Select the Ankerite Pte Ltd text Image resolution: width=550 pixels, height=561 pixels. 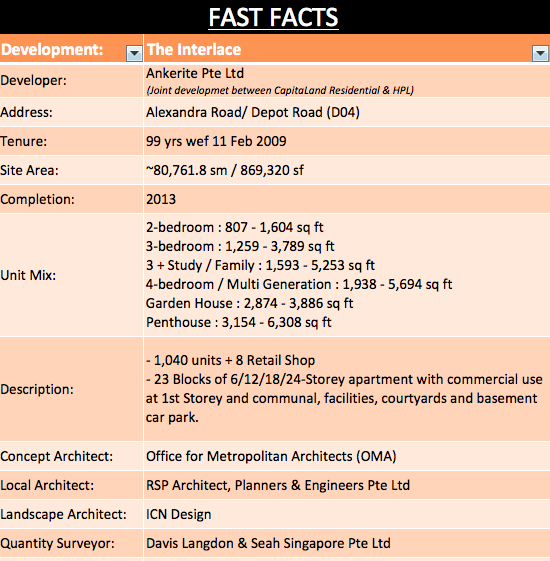click(195, 73)
